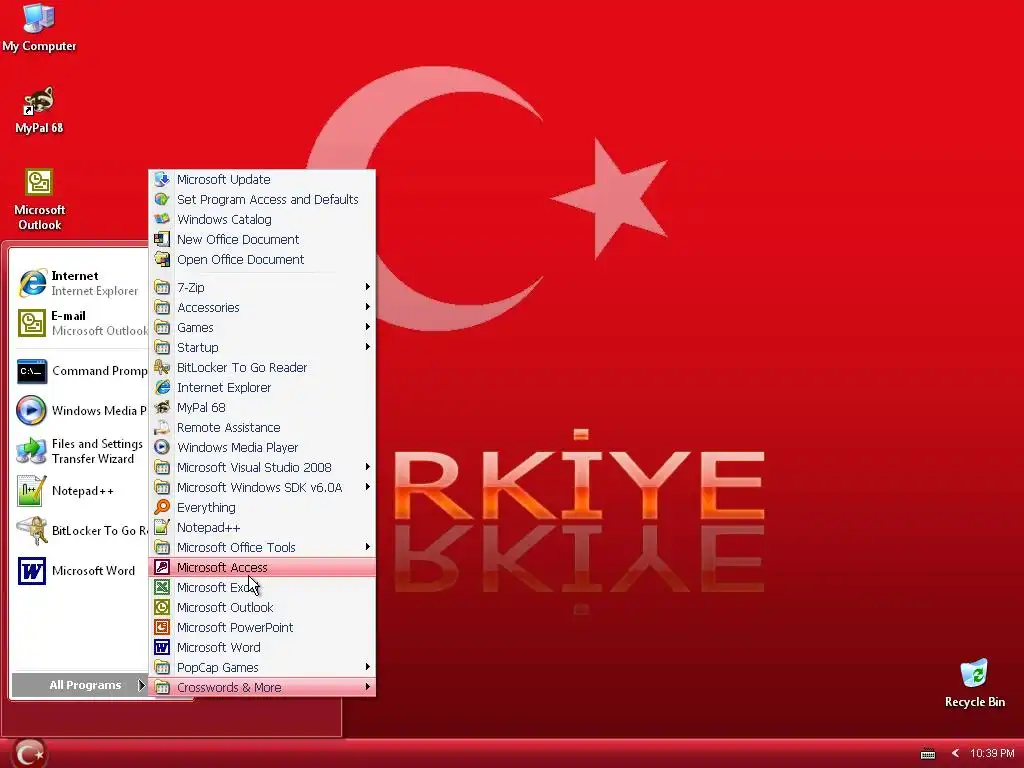Viewport: 1024px width, 768px height.
Task: Open Microsoft Update icon in programs menu
Action: pos(162,179)
